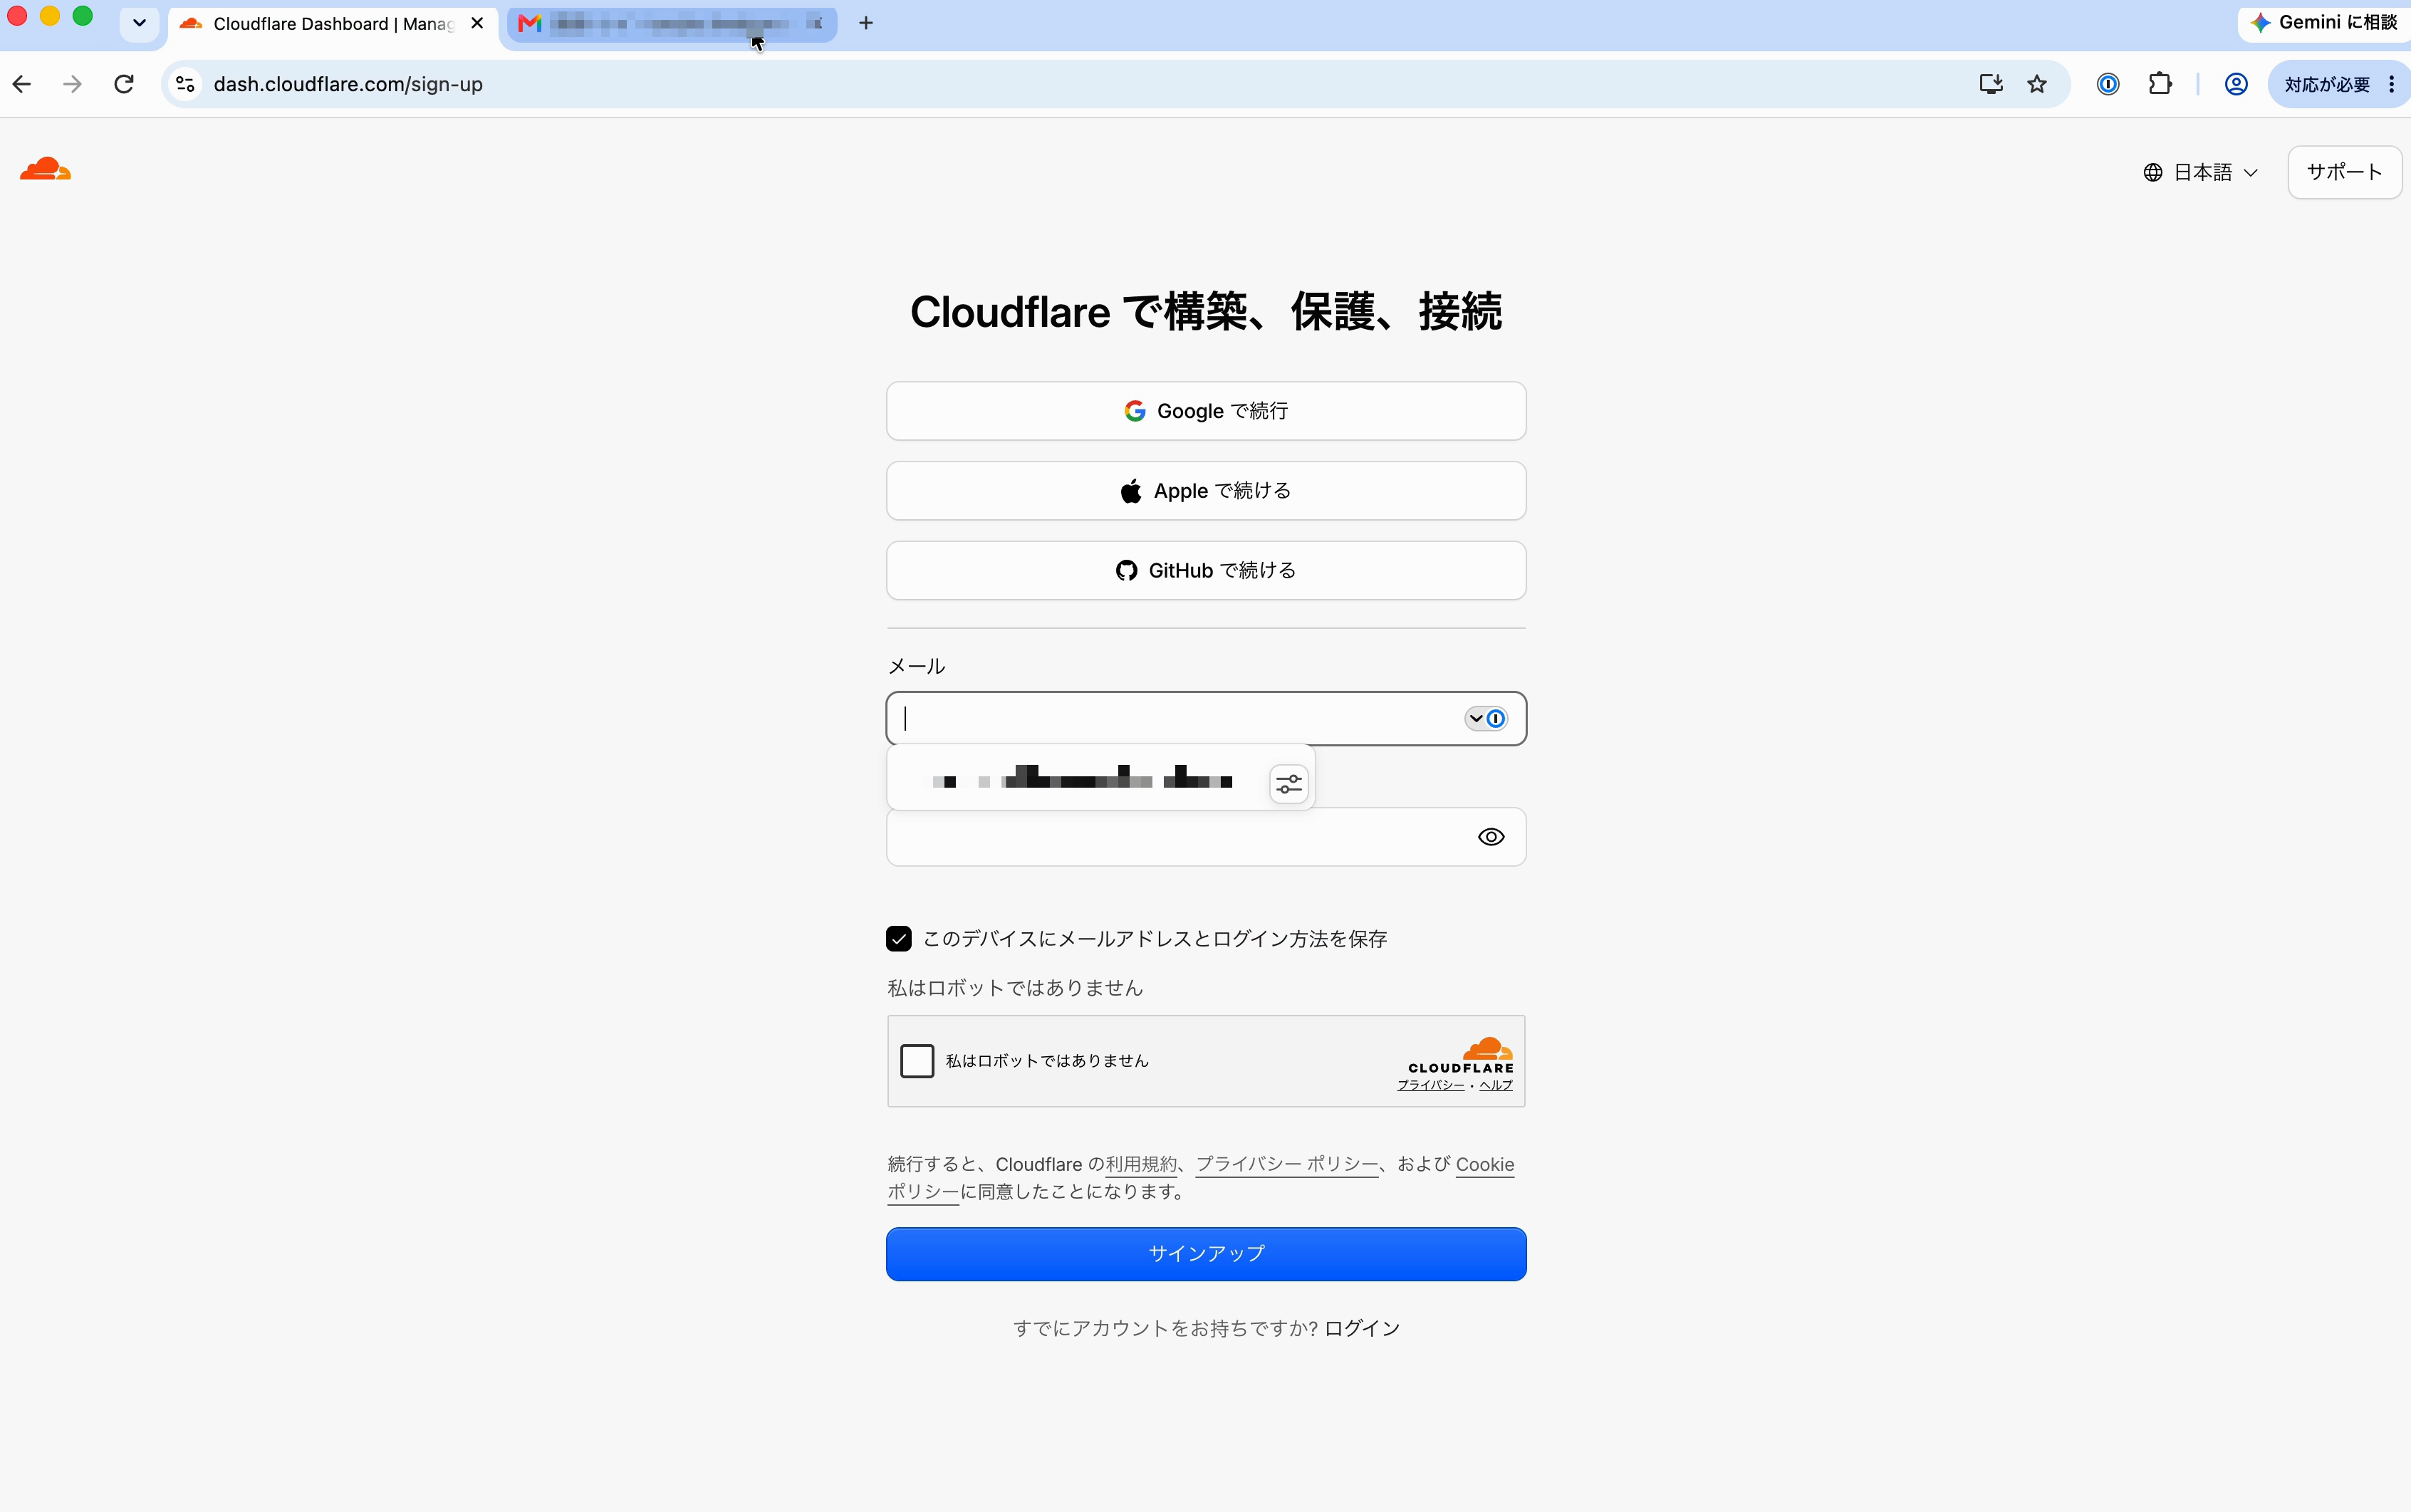Continue with Apple button

tap(1206, 491)
